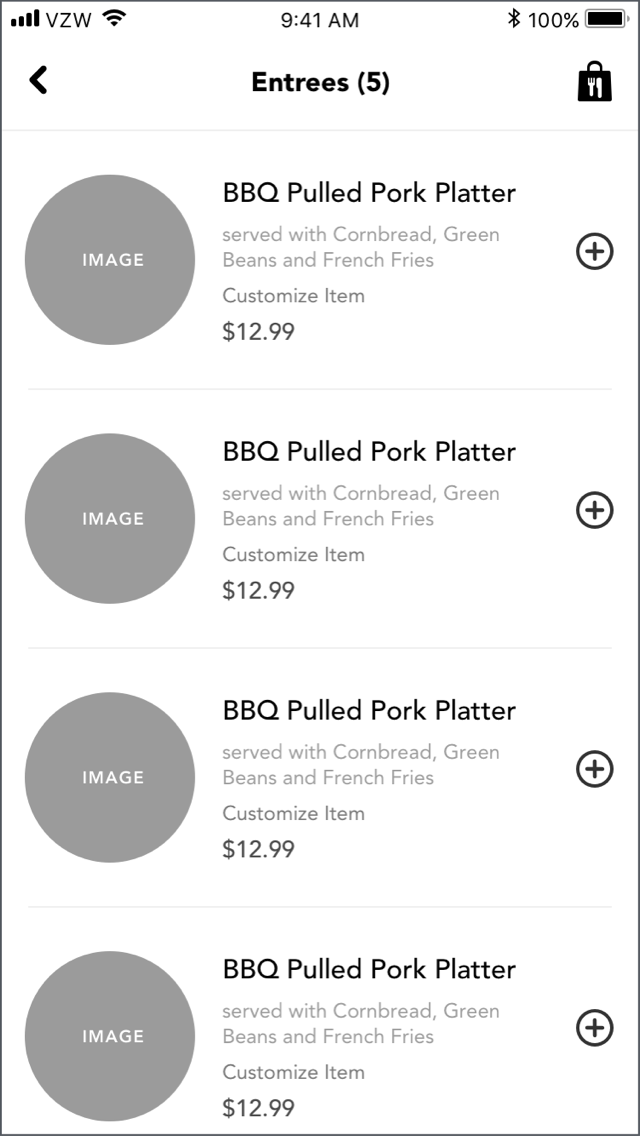The image size is (640, 1136).
Task: Add the third BBQ Pulled Pork Platter
Action: pyautogui.click(x=595, y=769)
